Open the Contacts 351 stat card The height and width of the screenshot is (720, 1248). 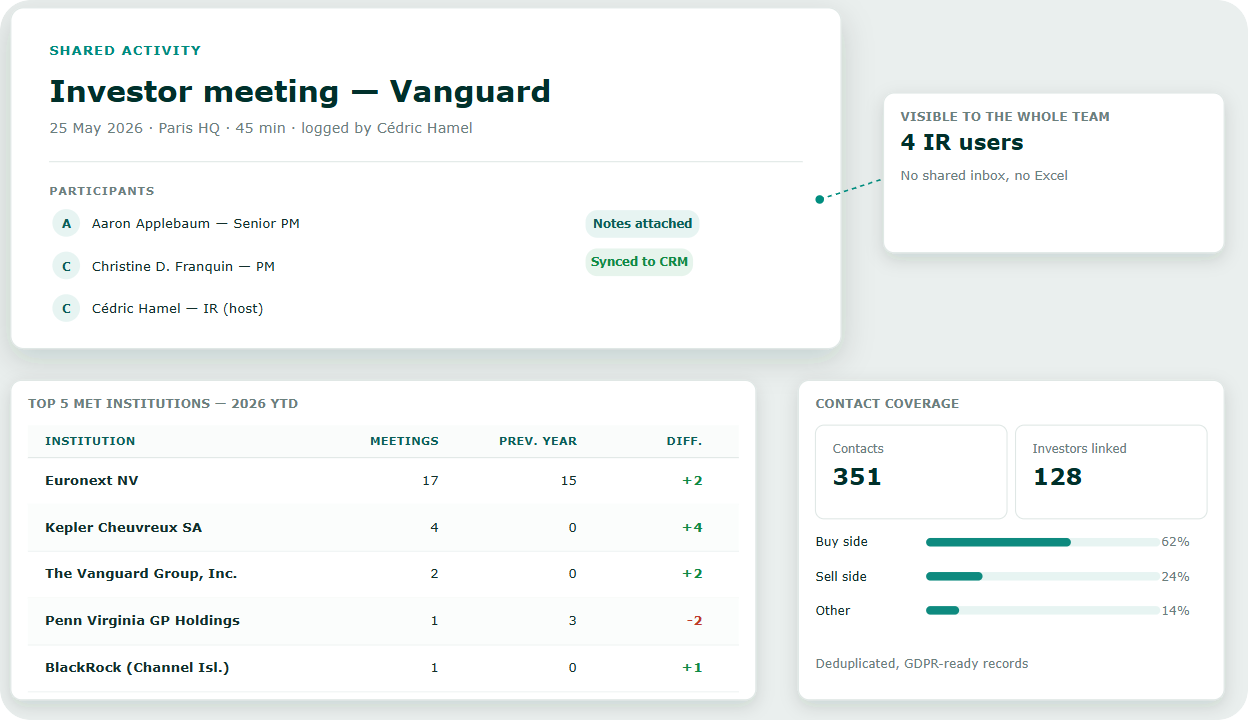point(911,472)
